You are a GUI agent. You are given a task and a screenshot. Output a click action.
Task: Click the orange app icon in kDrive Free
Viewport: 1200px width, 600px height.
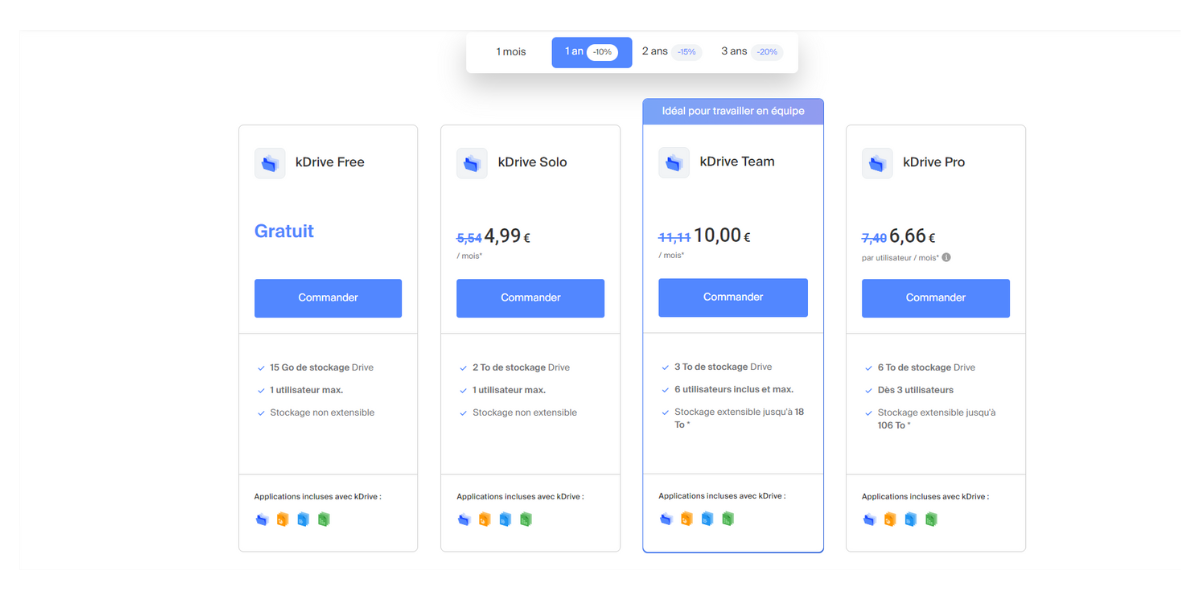[x=282, y=520]
